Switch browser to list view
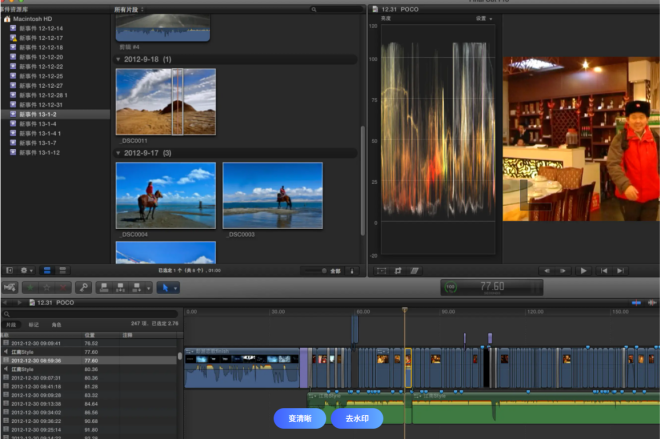Image resolution: width=661 pixels, height=439 pixels. [x=61, y=270]
